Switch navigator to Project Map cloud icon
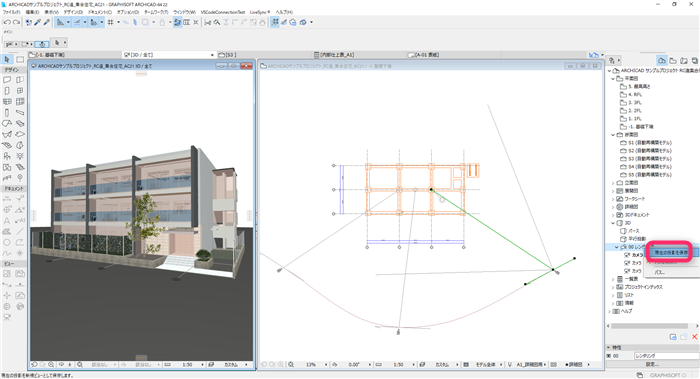Screen dimensions: 700x379 [x=662, y=60]
